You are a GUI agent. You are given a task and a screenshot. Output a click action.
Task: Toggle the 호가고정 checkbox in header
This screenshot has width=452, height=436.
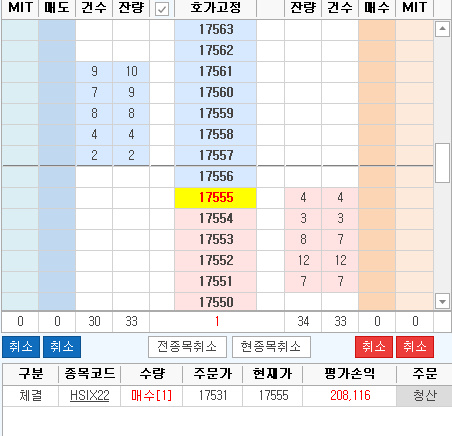point(162,9)
